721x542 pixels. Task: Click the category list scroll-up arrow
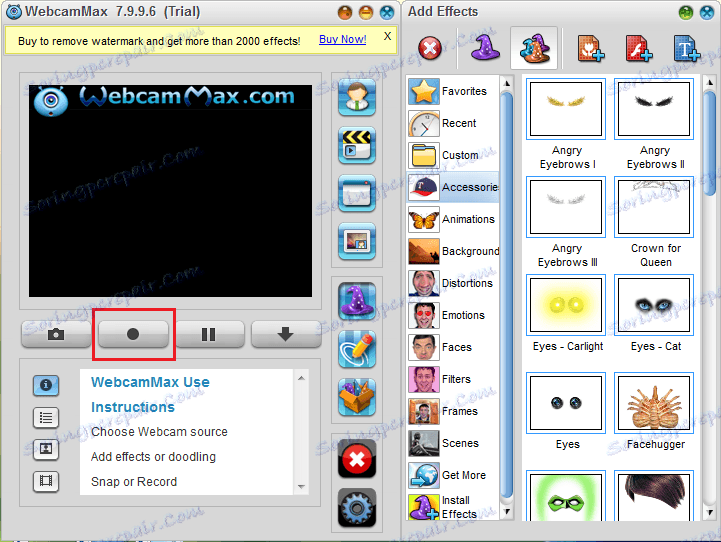tap(507, 83)
